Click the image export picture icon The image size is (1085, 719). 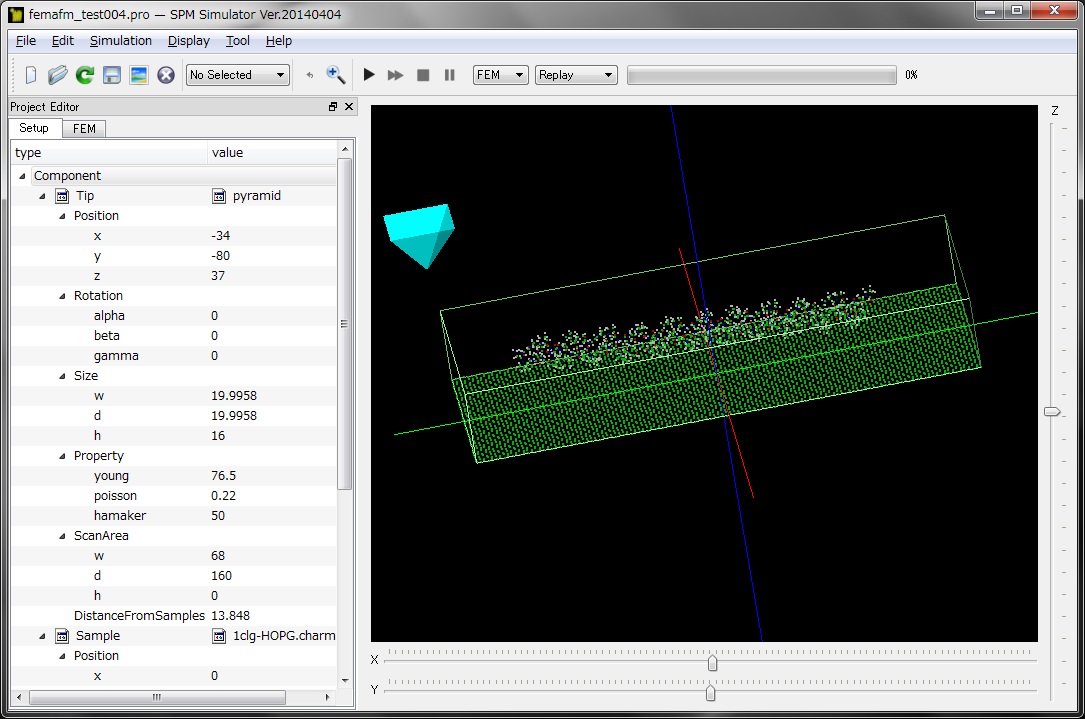[x=139, y=75]
